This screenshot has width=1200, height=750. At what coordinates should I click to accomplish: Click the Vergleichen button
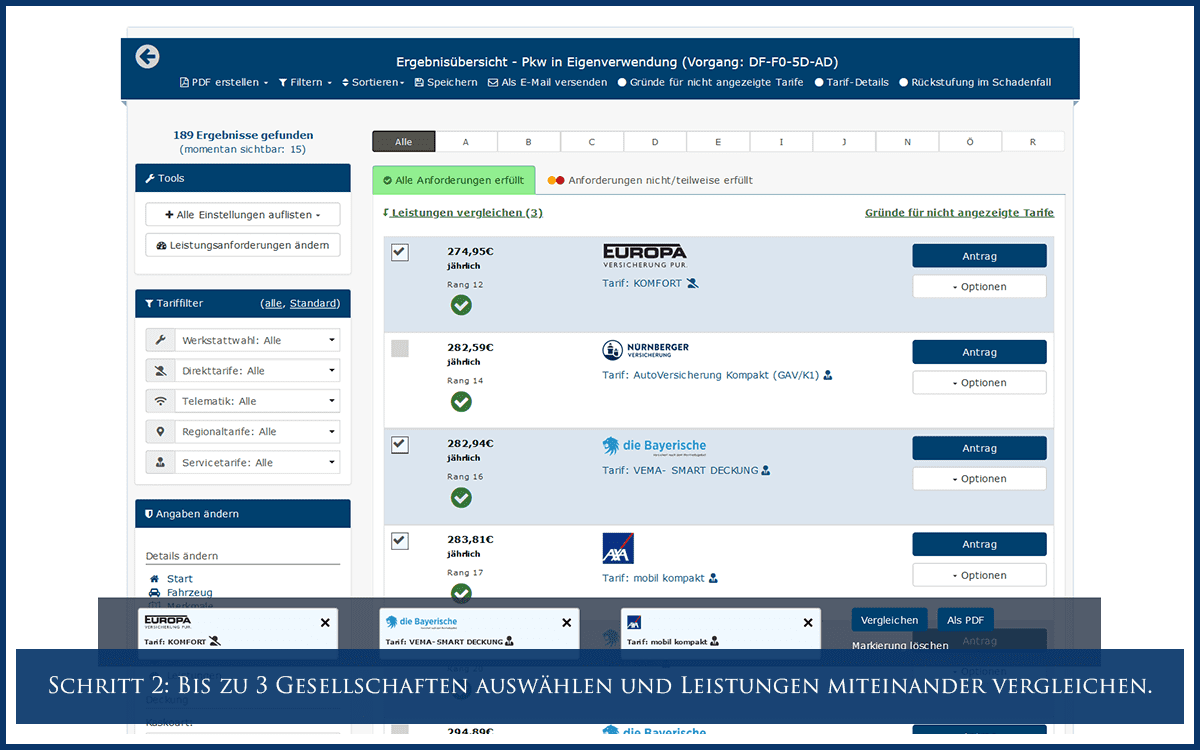tap(889, 620)
